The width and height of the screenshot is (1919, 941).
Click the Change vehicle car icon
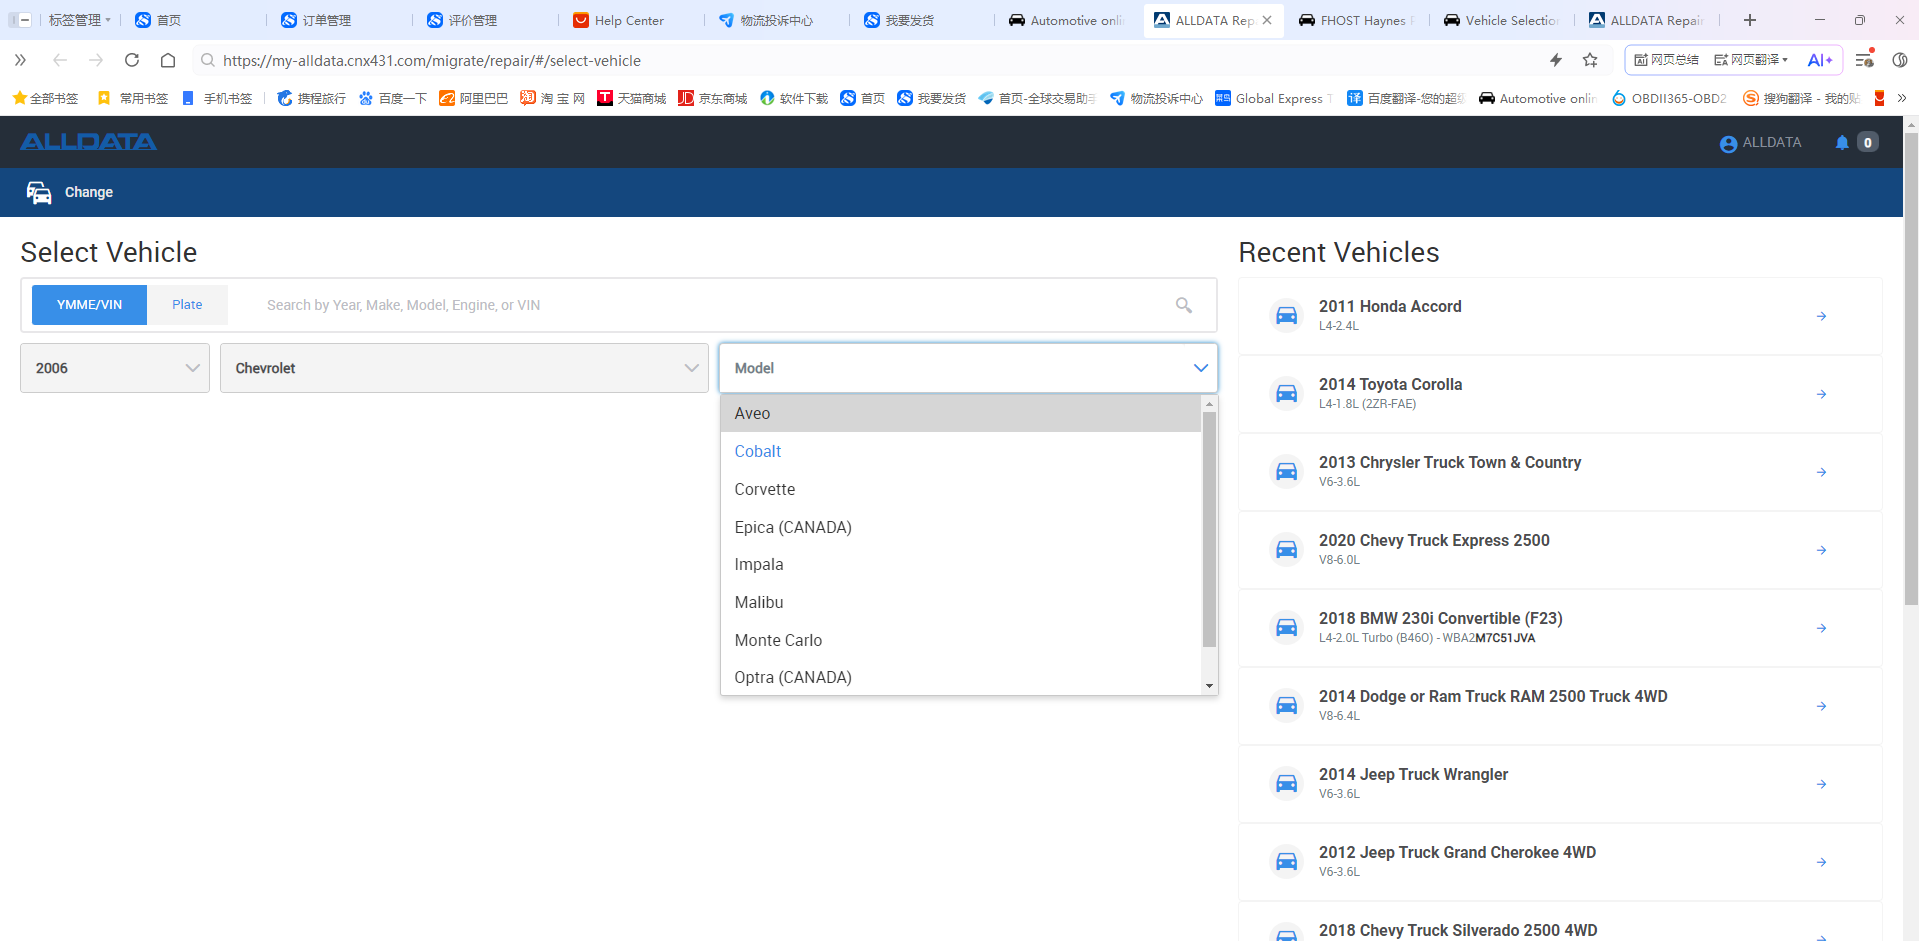[x=39, y=192]
